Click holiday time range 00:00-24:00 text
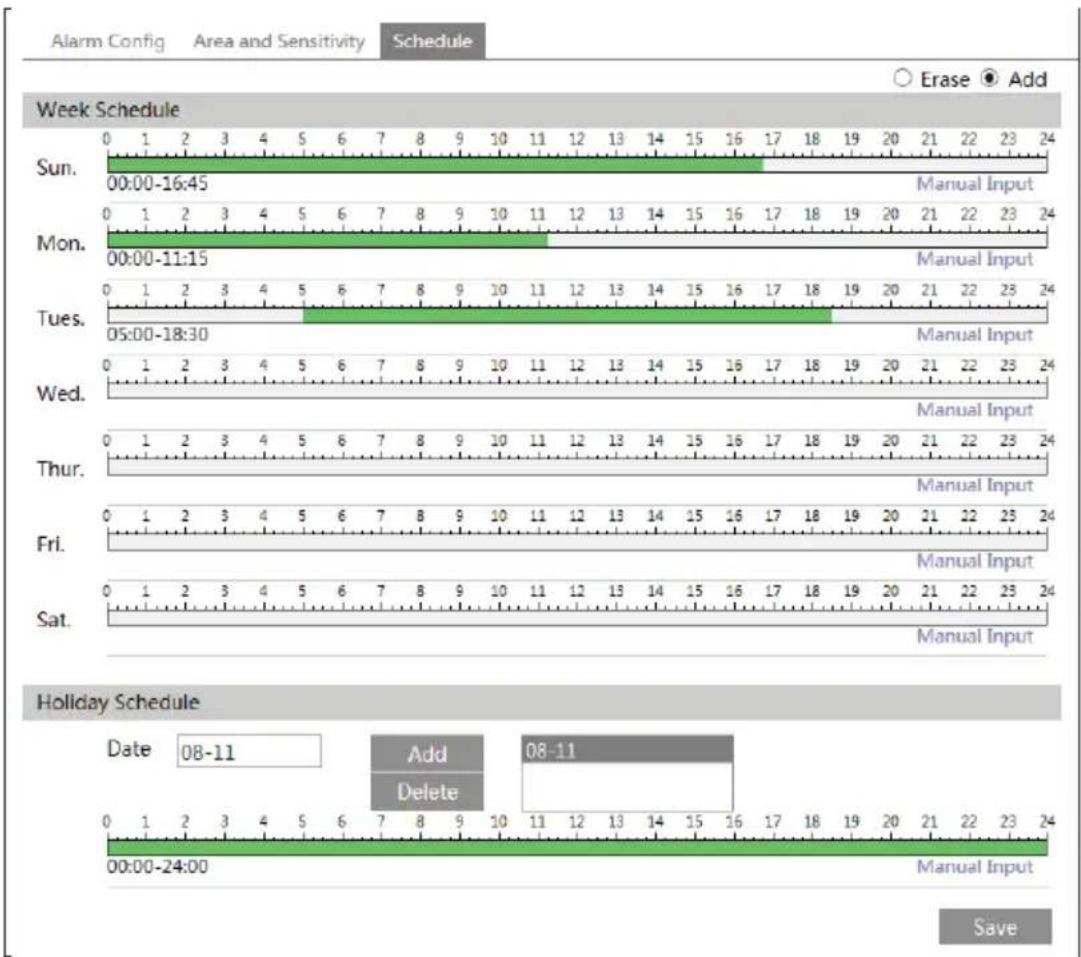The image size is (1081, 957). coord(157,867)
